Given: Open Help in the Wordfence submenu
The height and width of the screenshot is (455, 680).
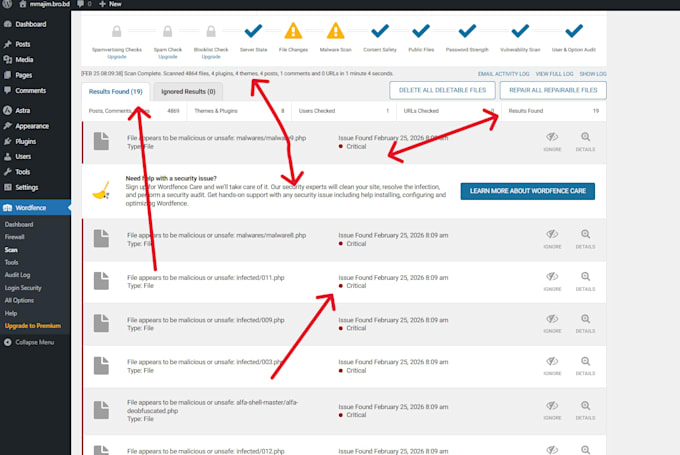Looking at the screenshot, I should [11, 313].
